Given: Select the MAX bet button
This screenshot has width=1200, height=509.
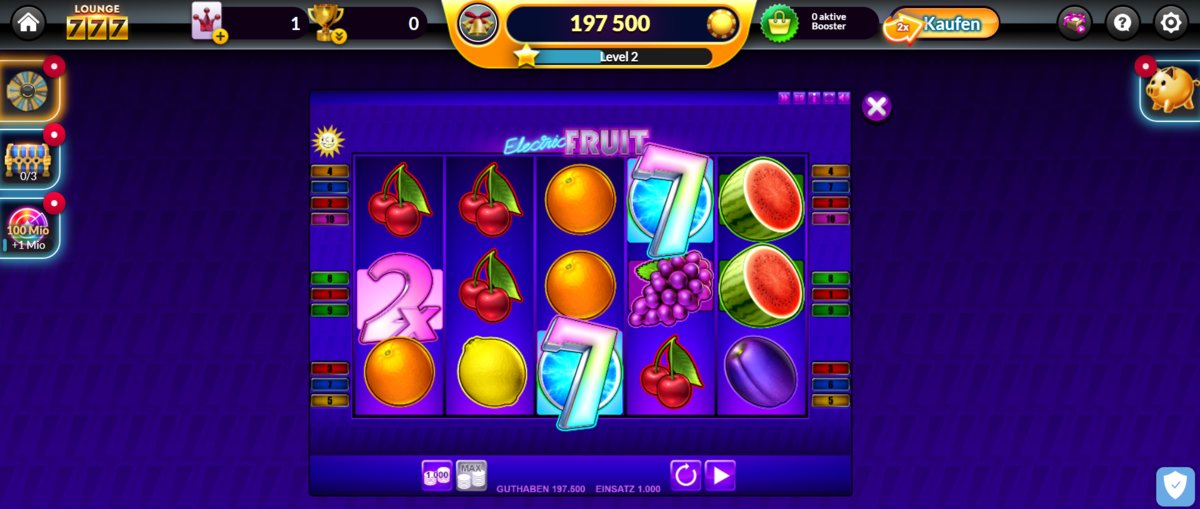Looking at the screenshot, I should [x=471, y=475].
